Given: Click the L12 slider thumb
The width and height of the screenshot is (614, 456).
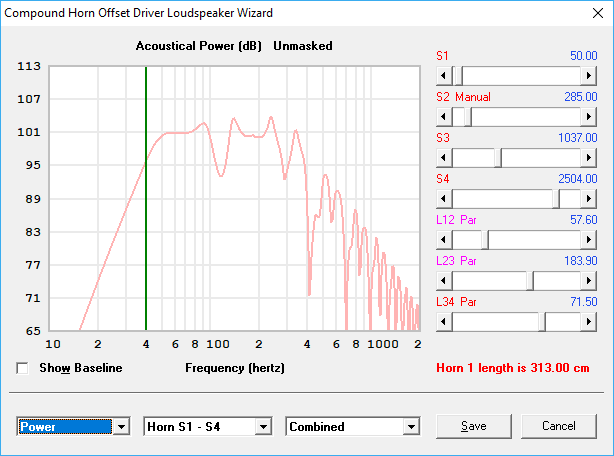Looking at the screenshot, I should tap(485, 240).
